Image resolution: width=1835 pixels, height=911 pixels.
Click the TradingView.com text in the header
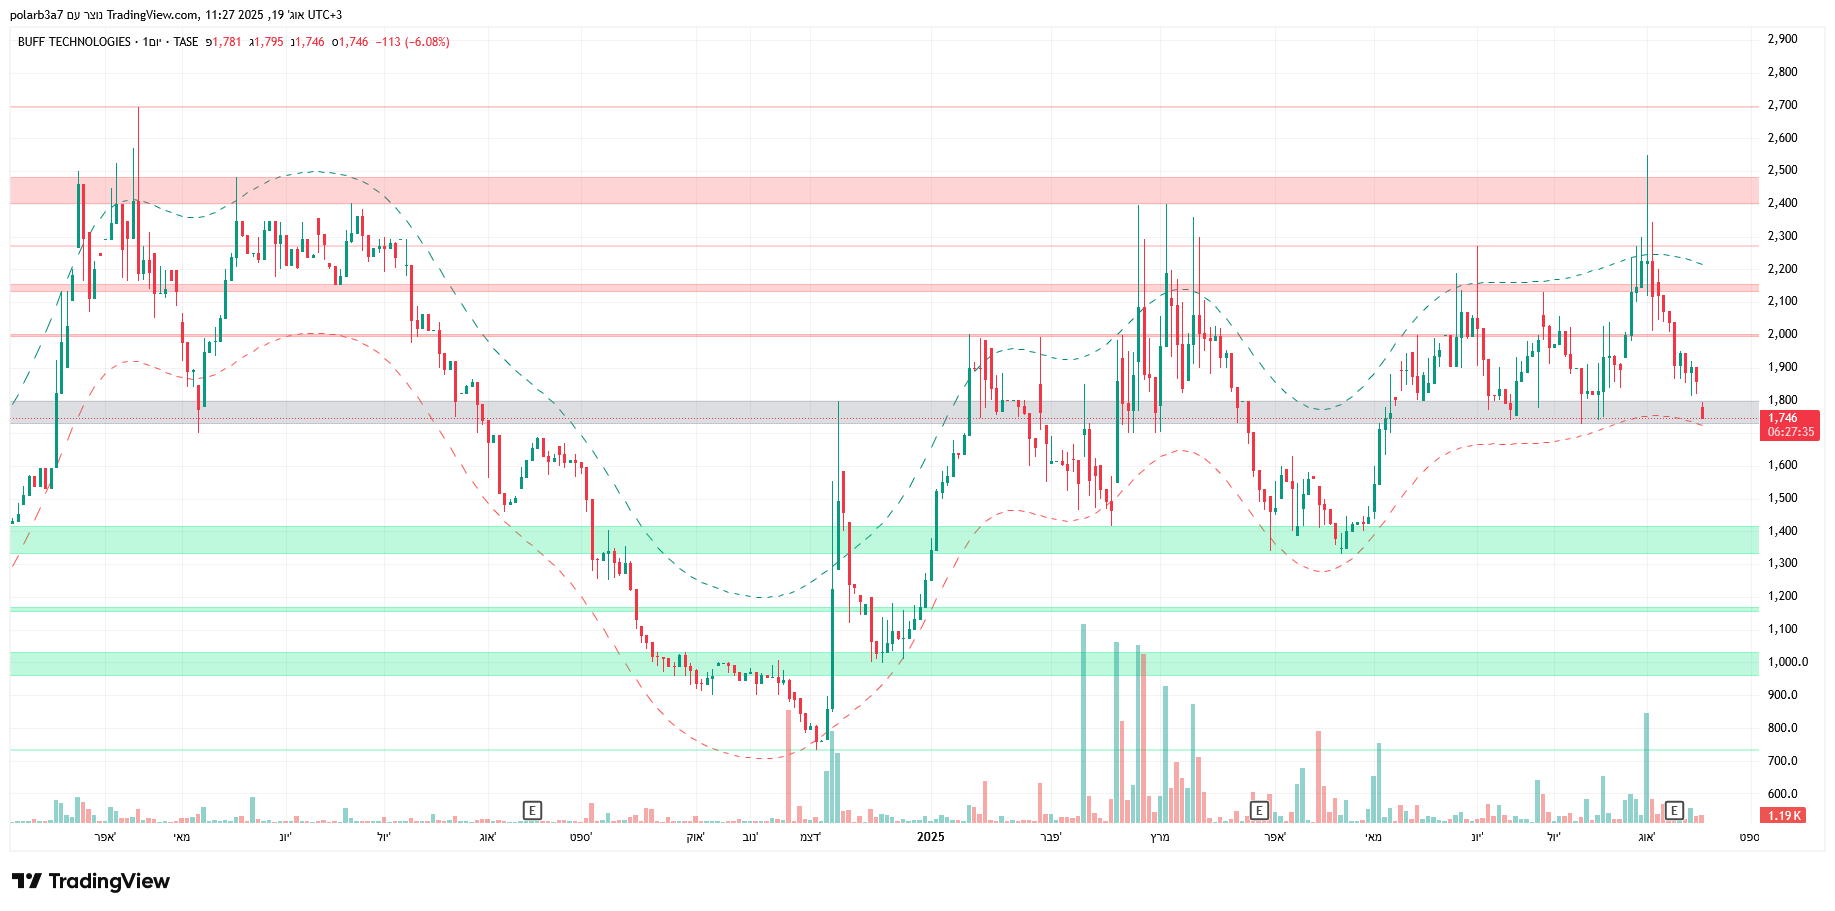pos(152,15)
